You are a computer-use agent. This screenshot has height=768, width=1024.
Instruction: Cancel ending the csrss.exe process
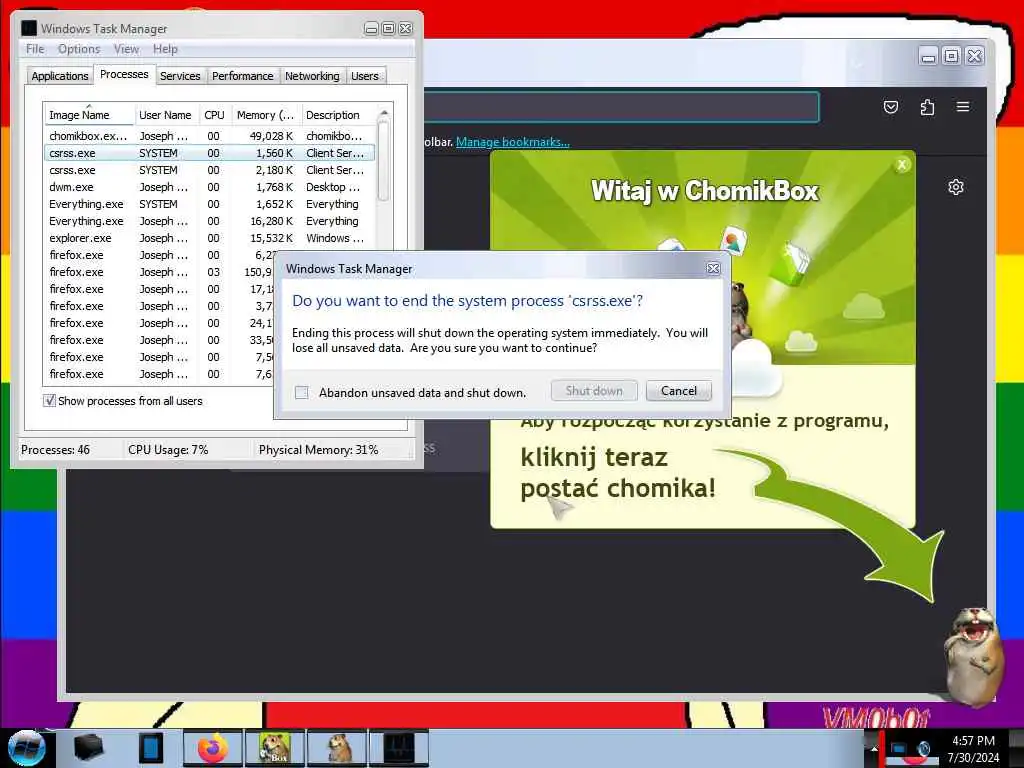(679, 391)
